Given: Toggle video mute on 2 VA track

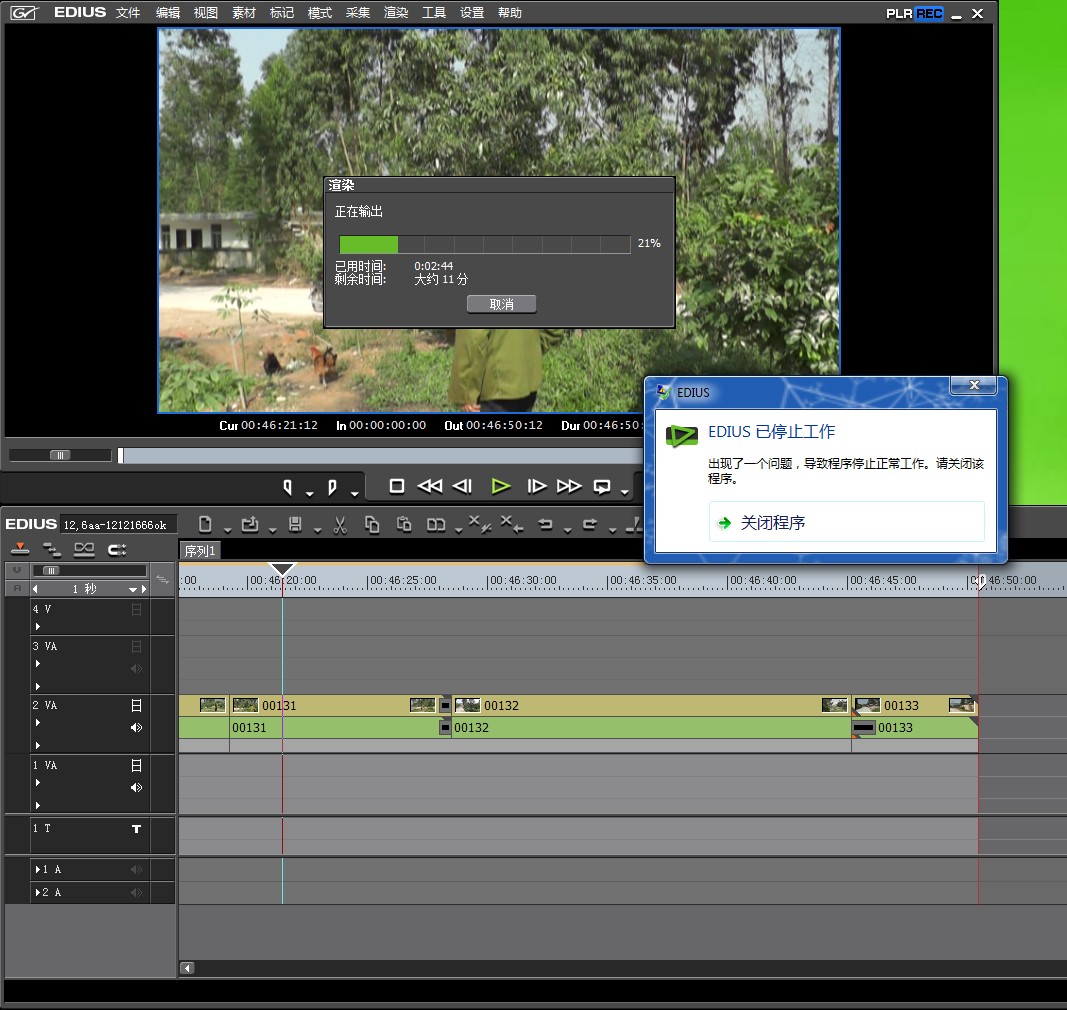Looking at the screenshot, I should [x=136, y=706].
